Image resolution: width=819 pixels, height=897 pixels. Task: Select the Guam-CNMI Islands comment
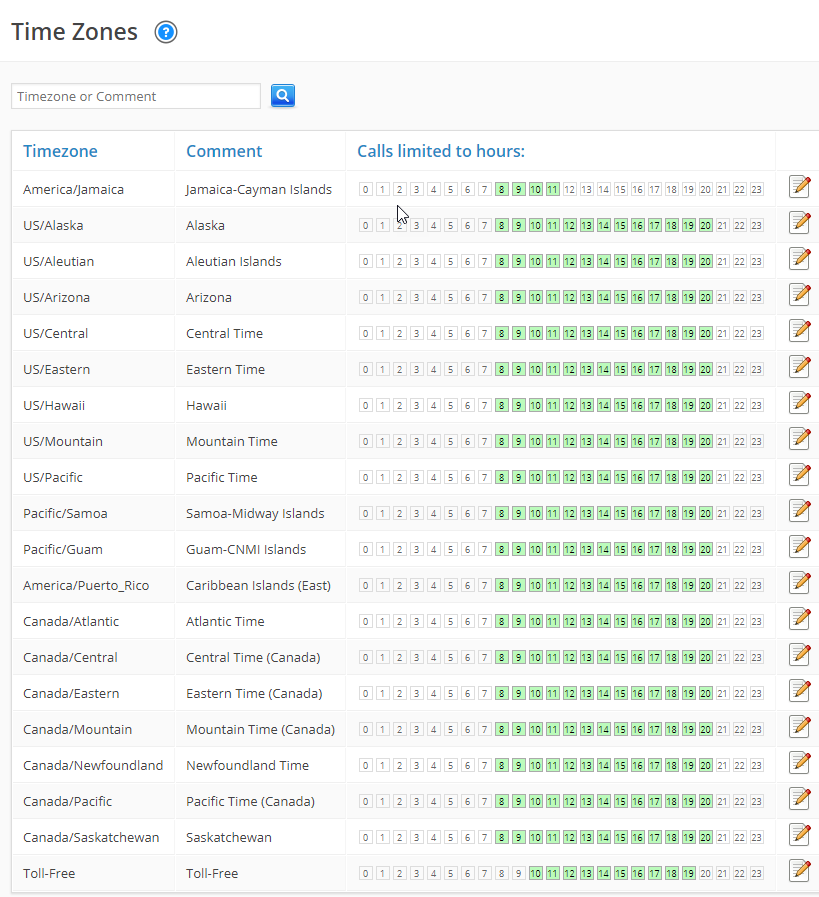(246, 550)
